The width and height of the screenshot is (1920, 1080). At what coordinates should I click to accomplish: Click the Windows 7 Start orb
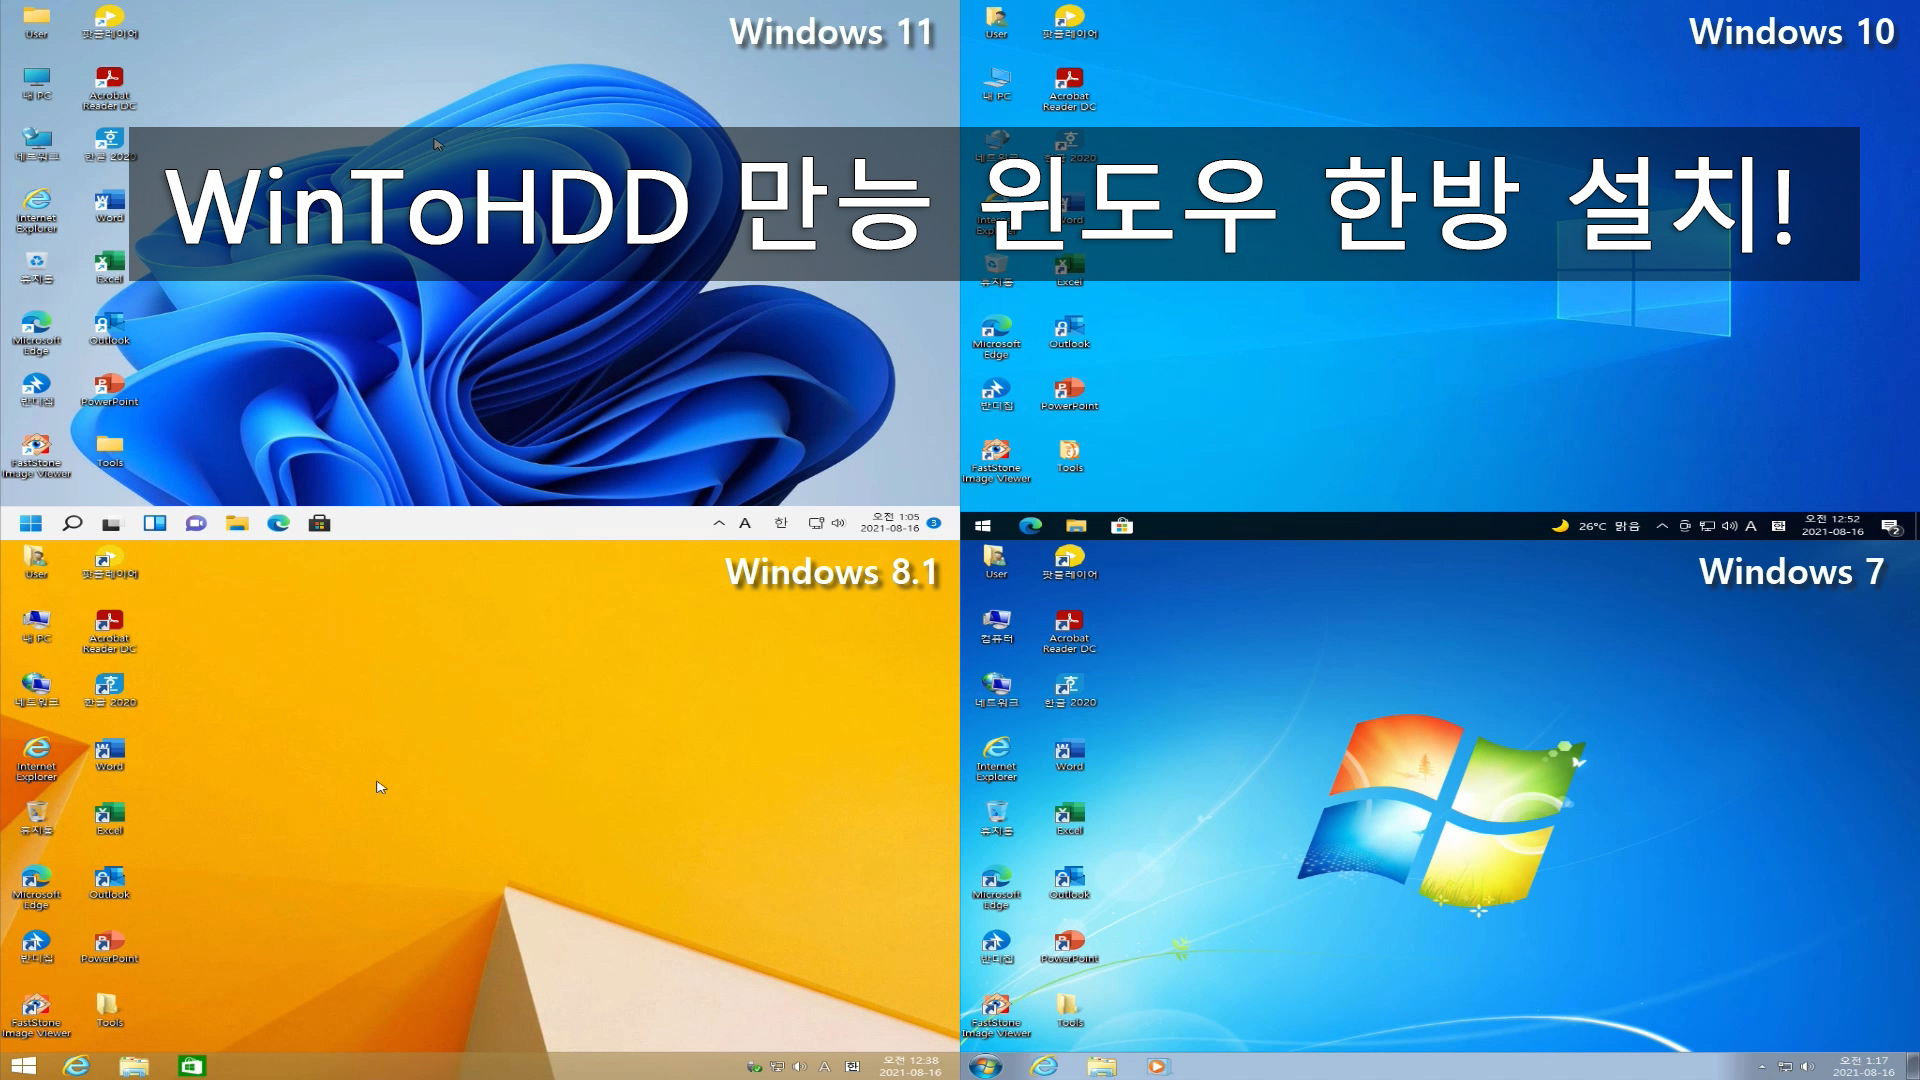pyautogui.click(x=985, y=1066)
